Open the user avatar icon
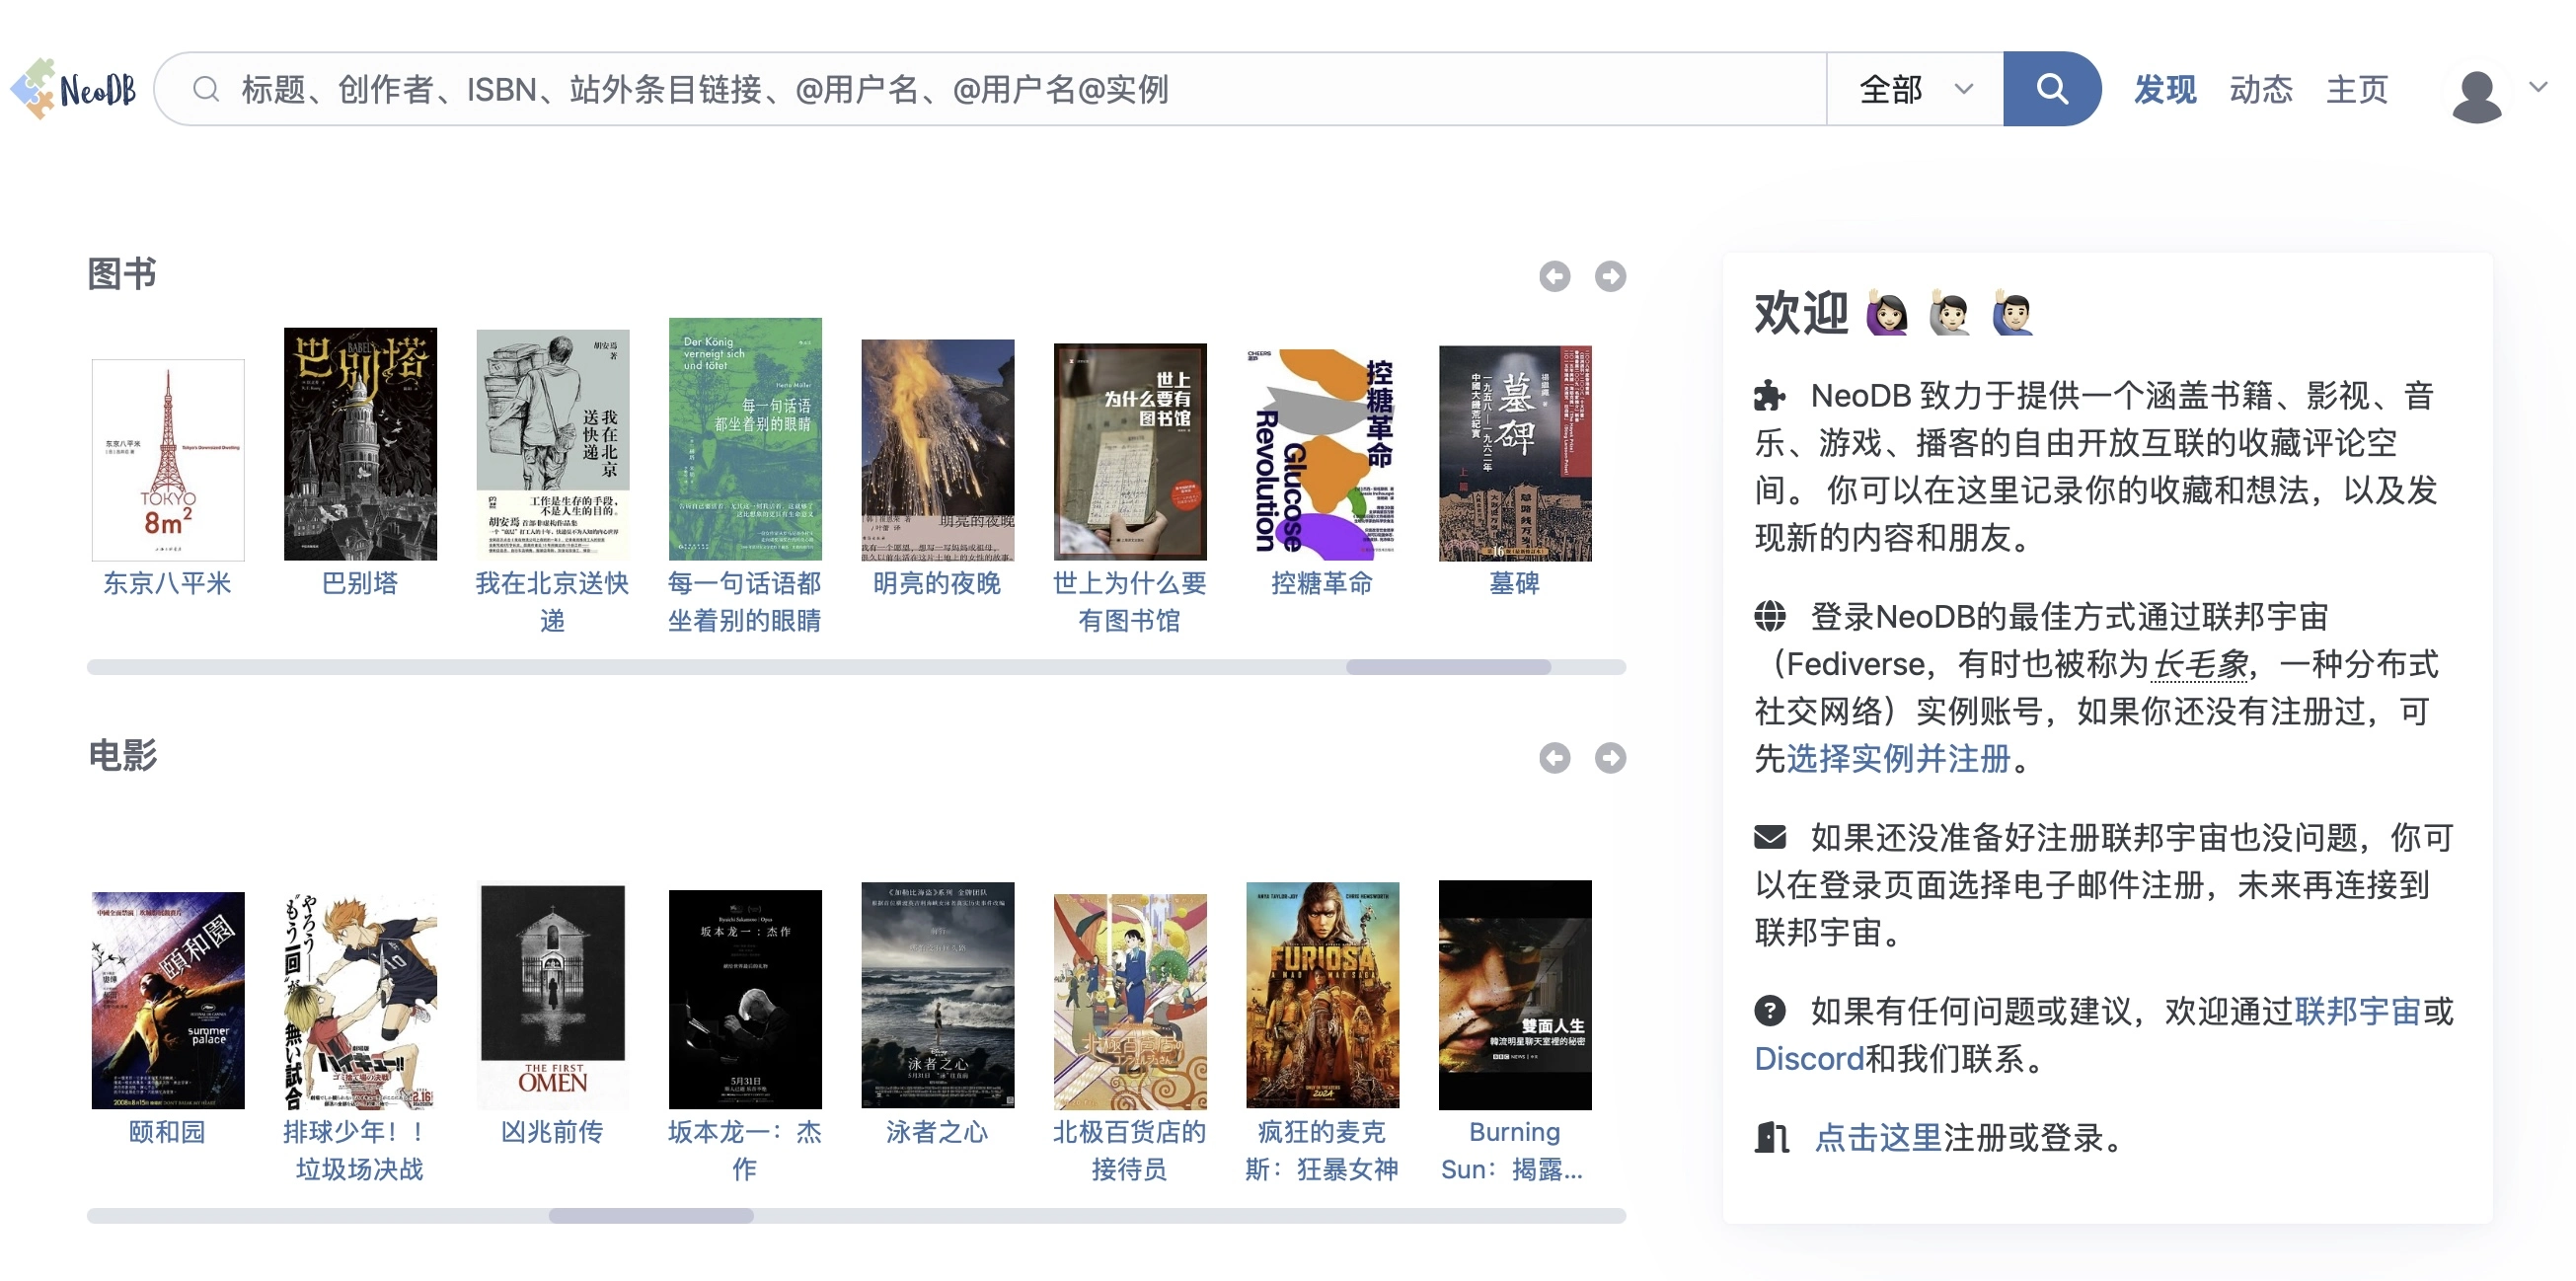This screenshot has height=1281, width=2576. pyautogui.click(x=2476, y=95)
